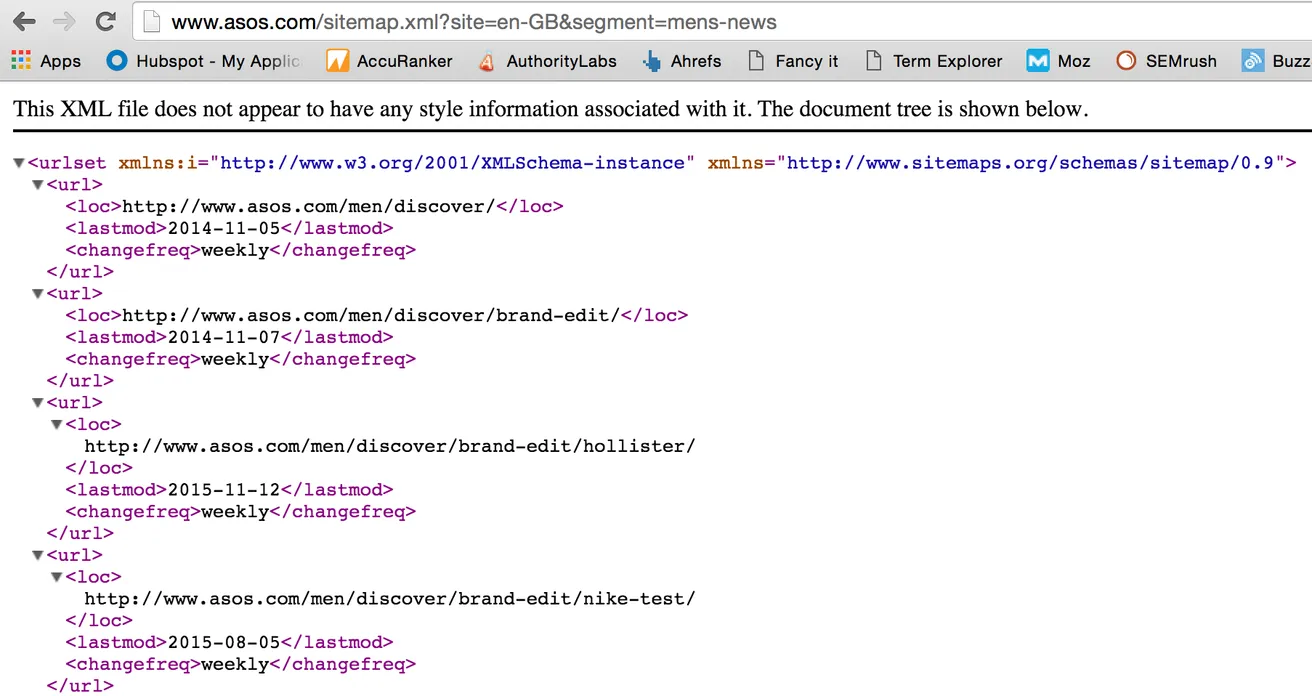Click the Hubspot bookmark favicon
This screenshot has width=1312, height=696.
118,61
